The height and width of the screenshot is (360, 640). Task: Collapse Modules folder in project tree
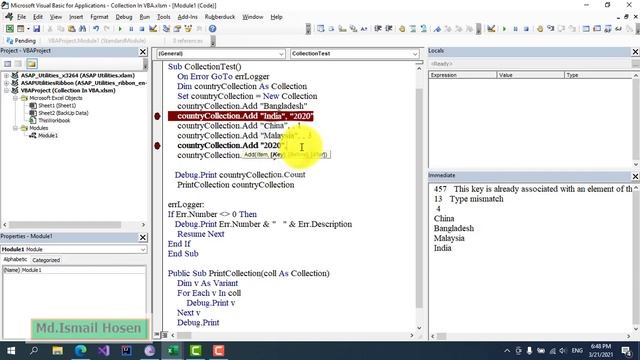(15, 128)
